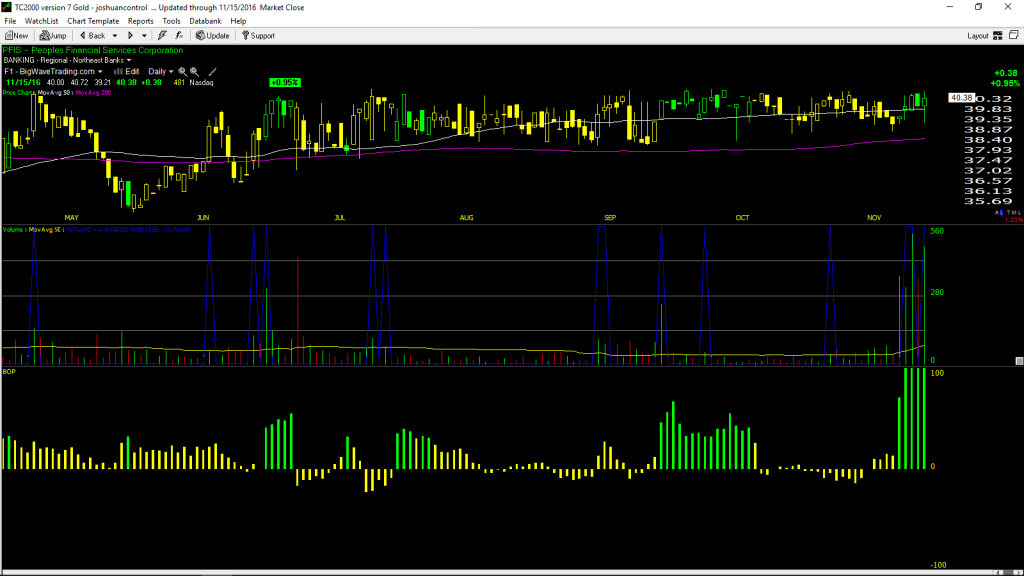This screenshot has width=1024, height=576.
Task: Click the red 1.23% value beside the price scale
Action: click(1014, 220)
